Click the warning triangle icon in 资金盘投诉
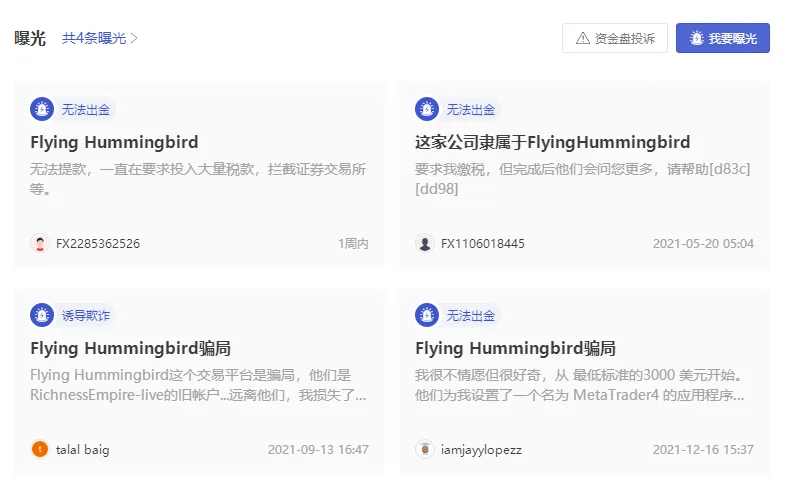This screenshot has height=488, width=788. point(583,38)
